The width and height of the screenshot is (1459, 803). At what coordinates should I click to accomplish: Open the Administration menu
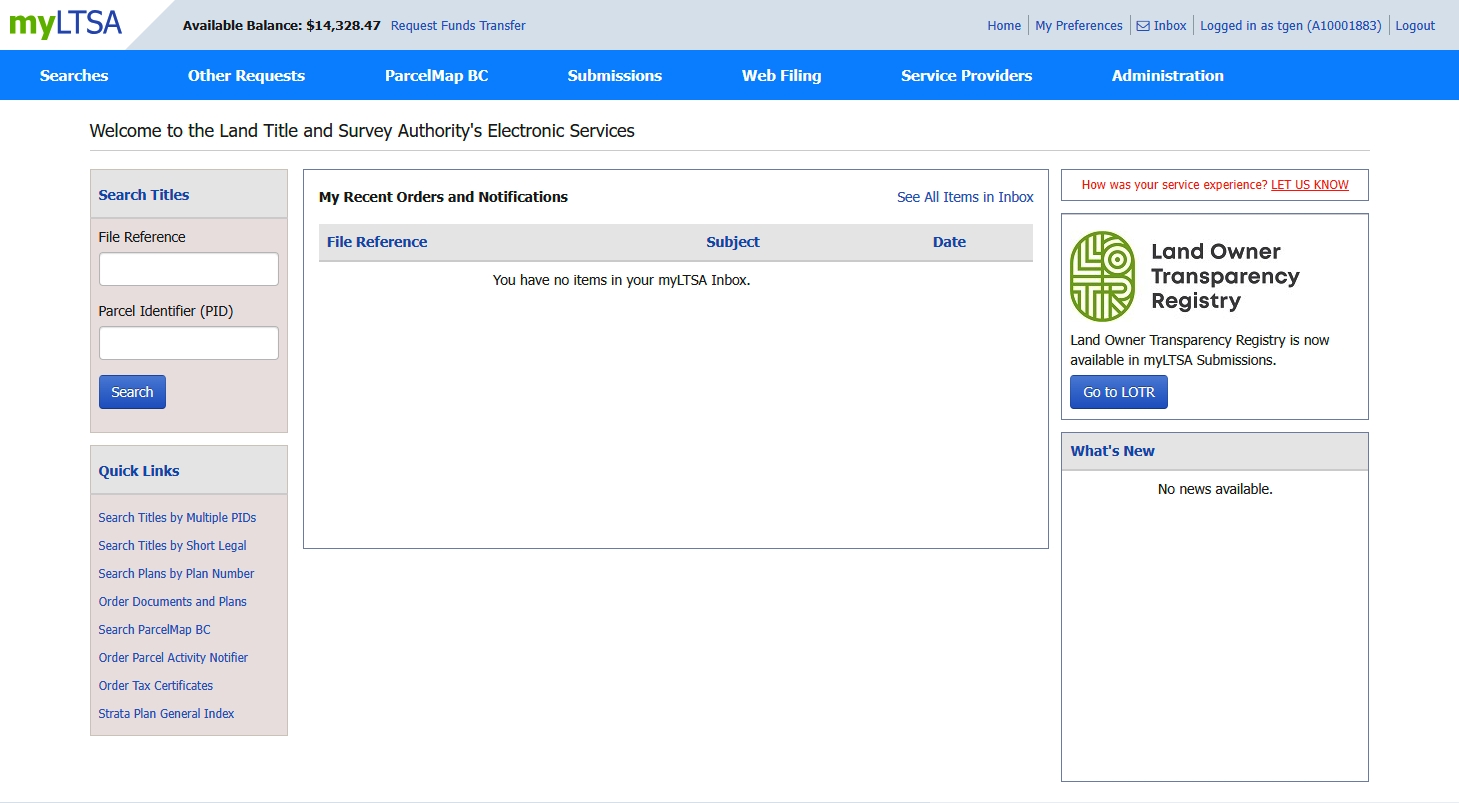click(x=1167, y=75)
